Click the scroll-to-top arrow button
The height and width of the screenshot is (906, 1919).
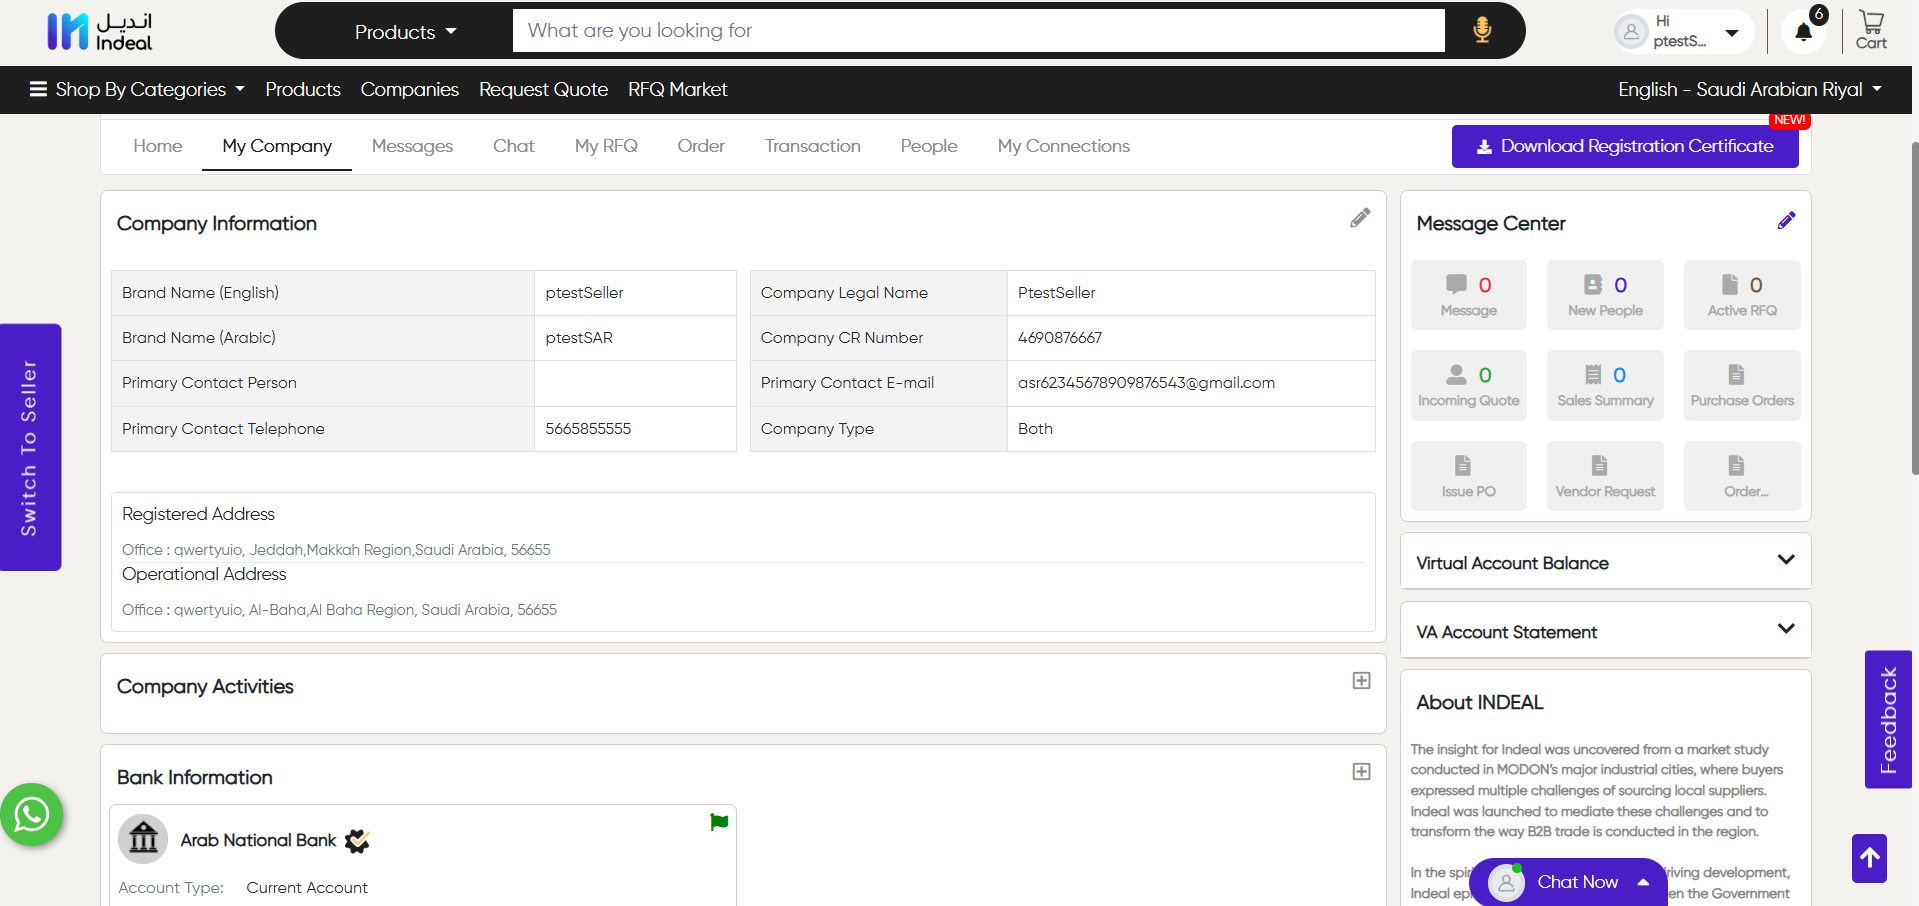1868,858
